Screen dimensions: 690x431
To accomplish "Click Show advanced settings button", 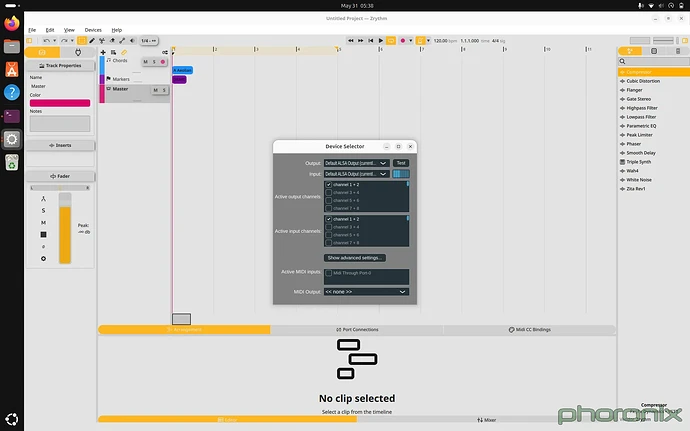I will pos(355,258).
